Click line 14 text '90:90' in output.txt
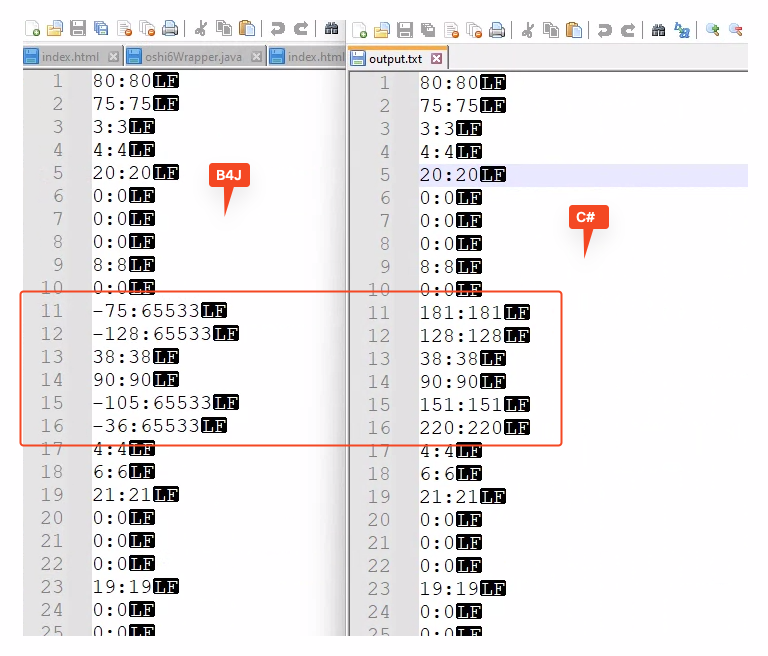 click(449, 382)
